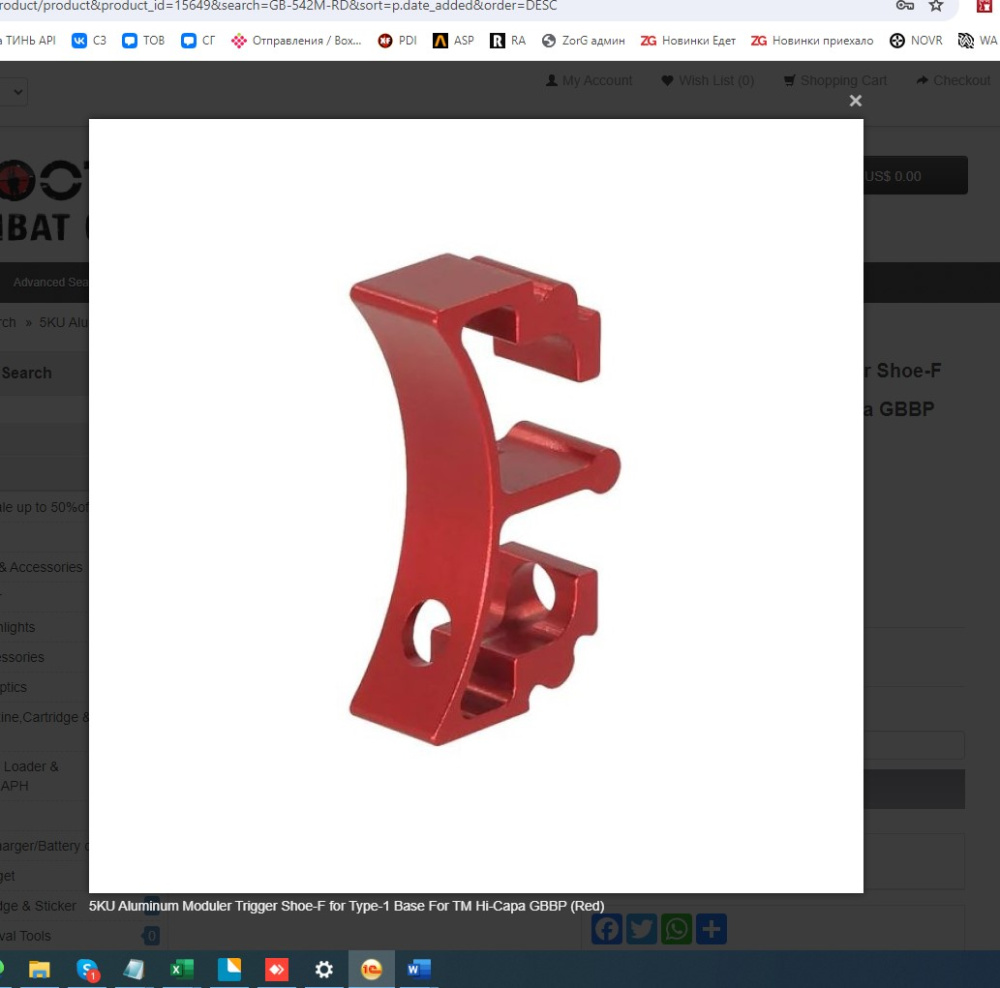Open Skype from the taskbar

click(x=87, y=970)
